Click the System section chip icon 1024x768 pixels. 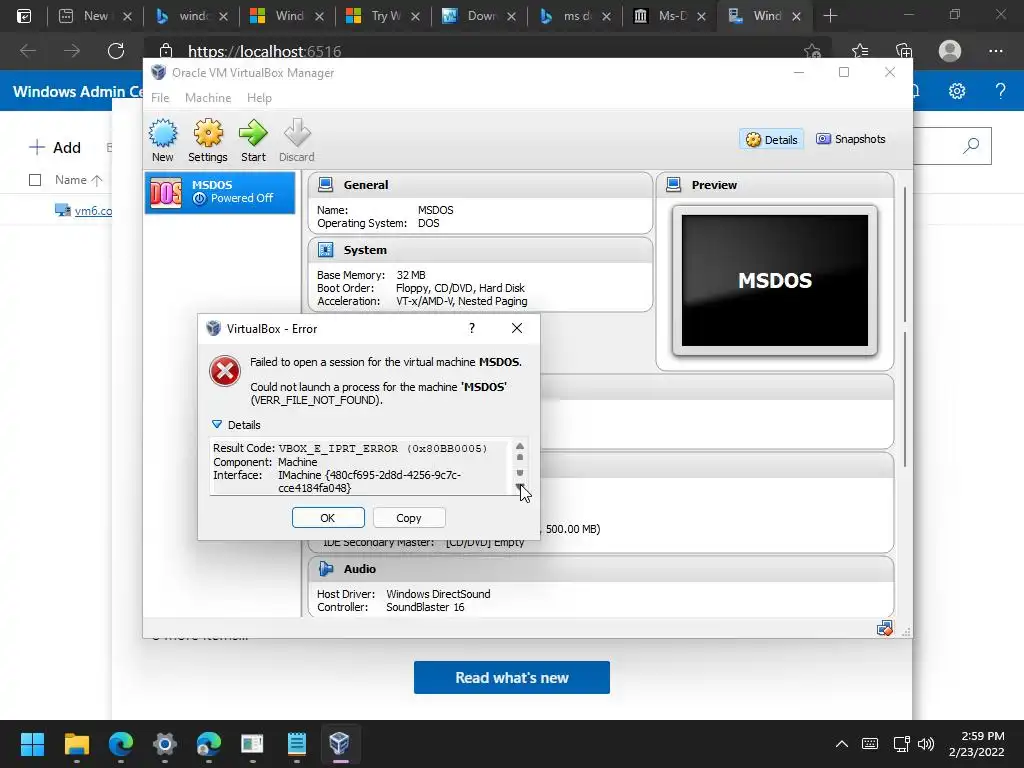coord(326,250)
